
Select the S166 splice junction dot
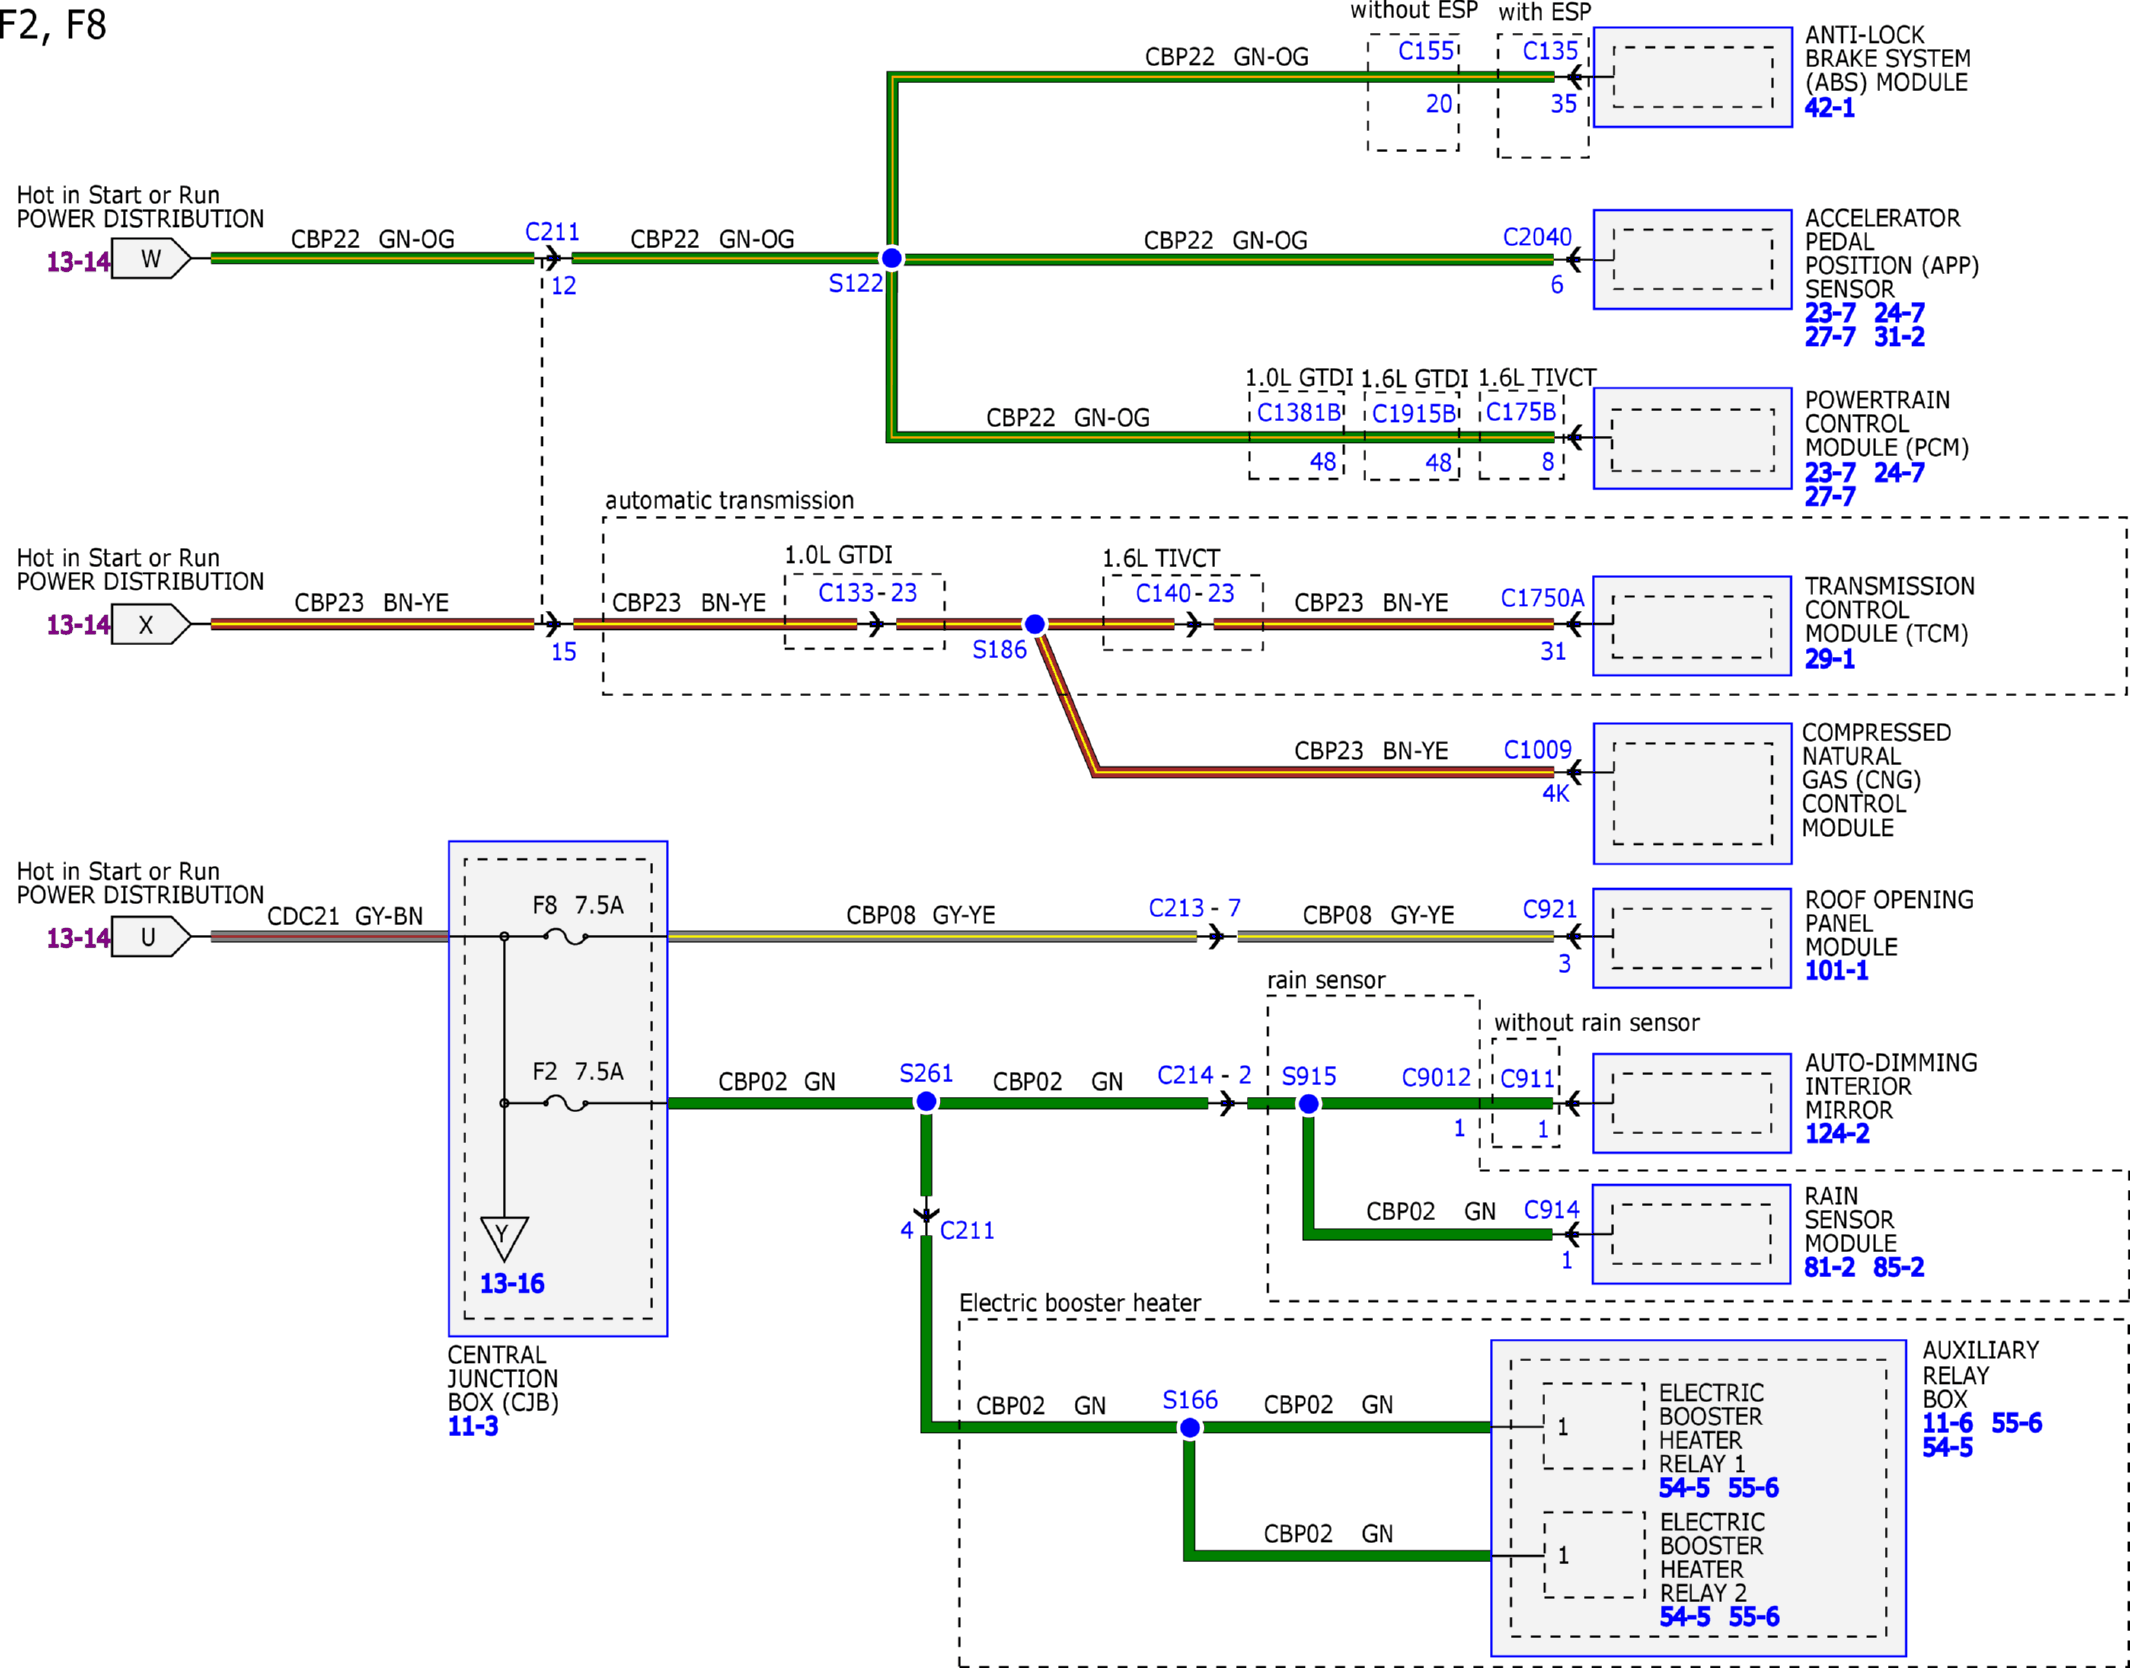pyautogui.click(x=1190, y=1428)
